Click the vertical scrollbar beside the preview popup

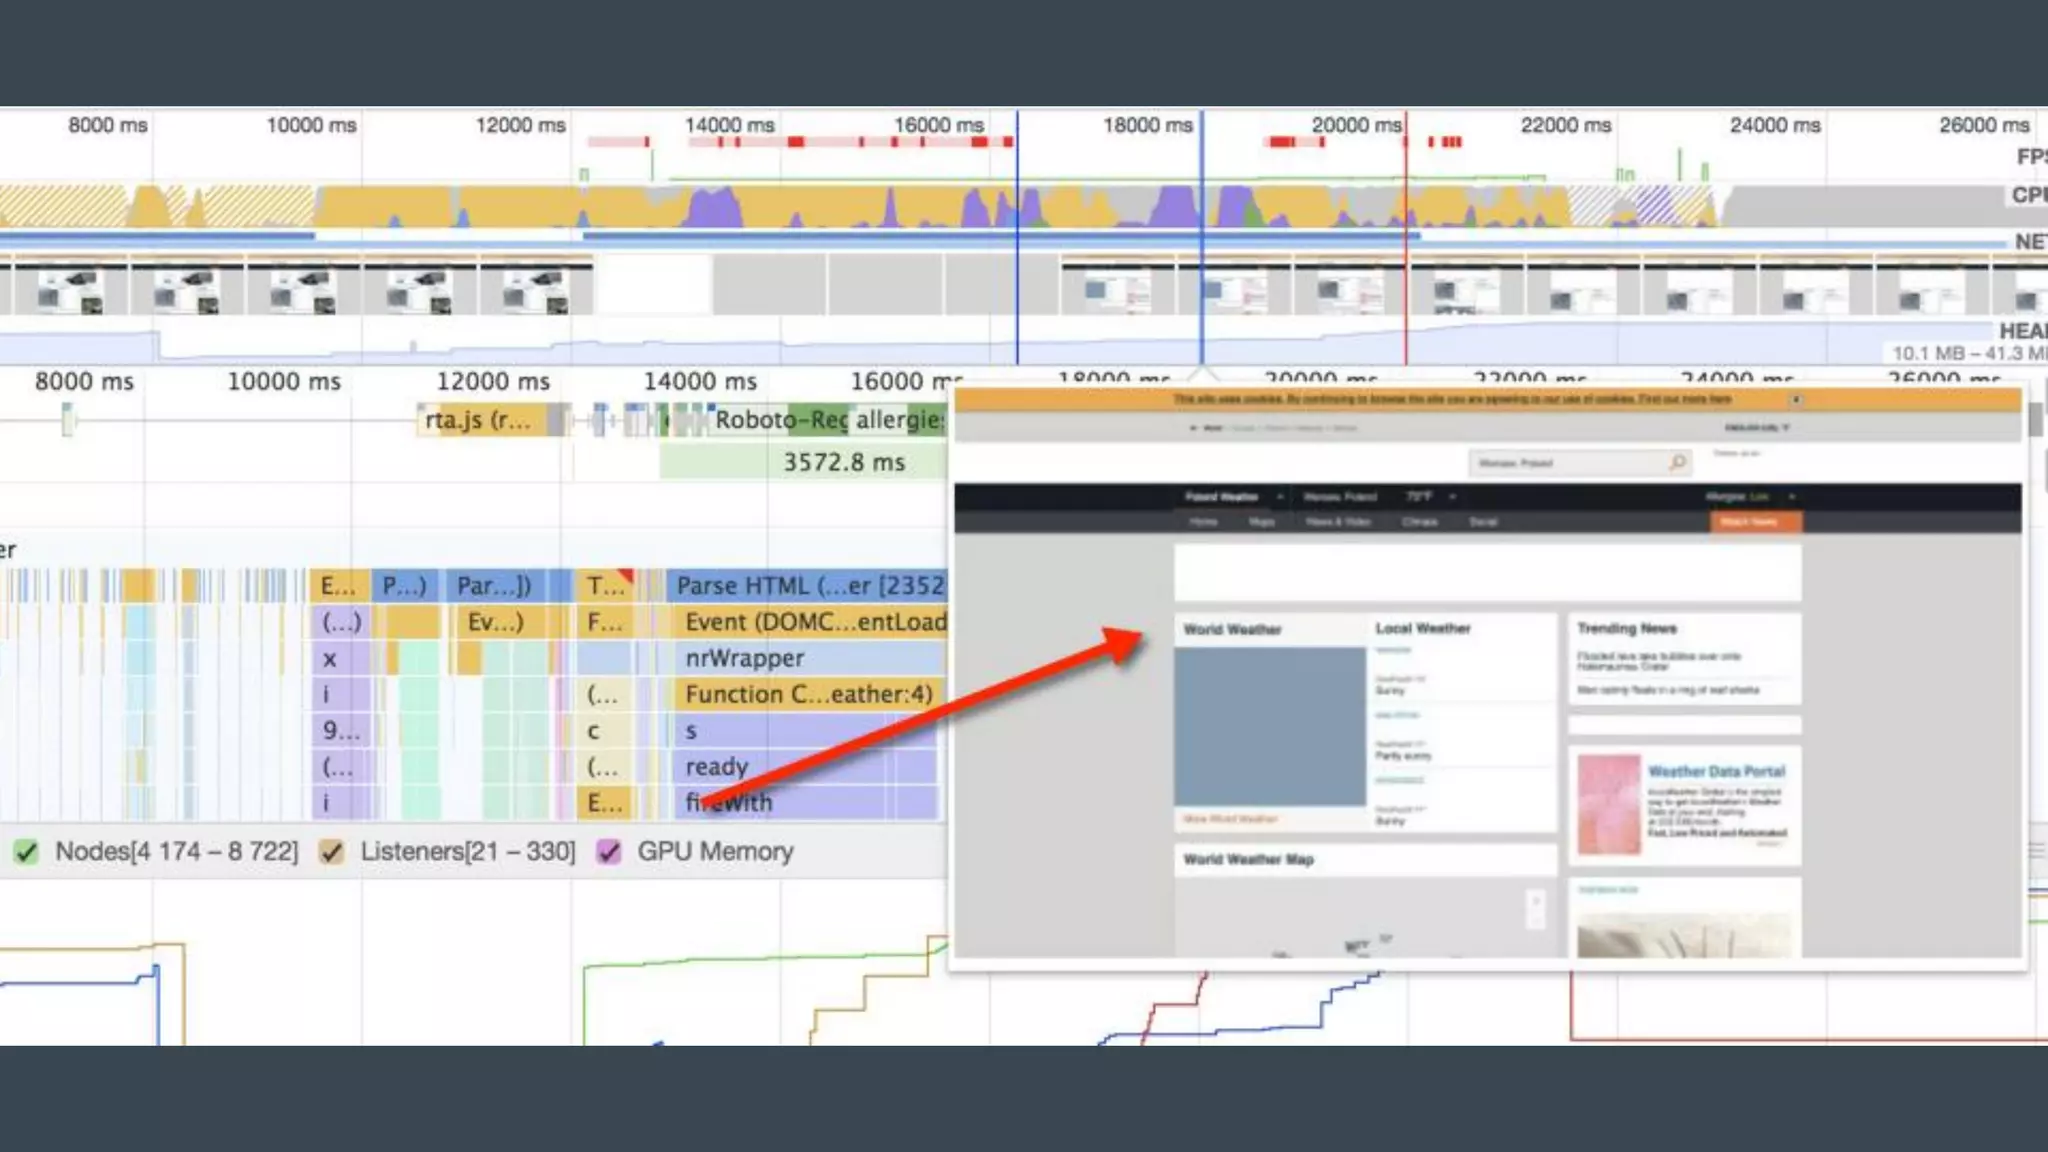click(x=2035, y=420)
